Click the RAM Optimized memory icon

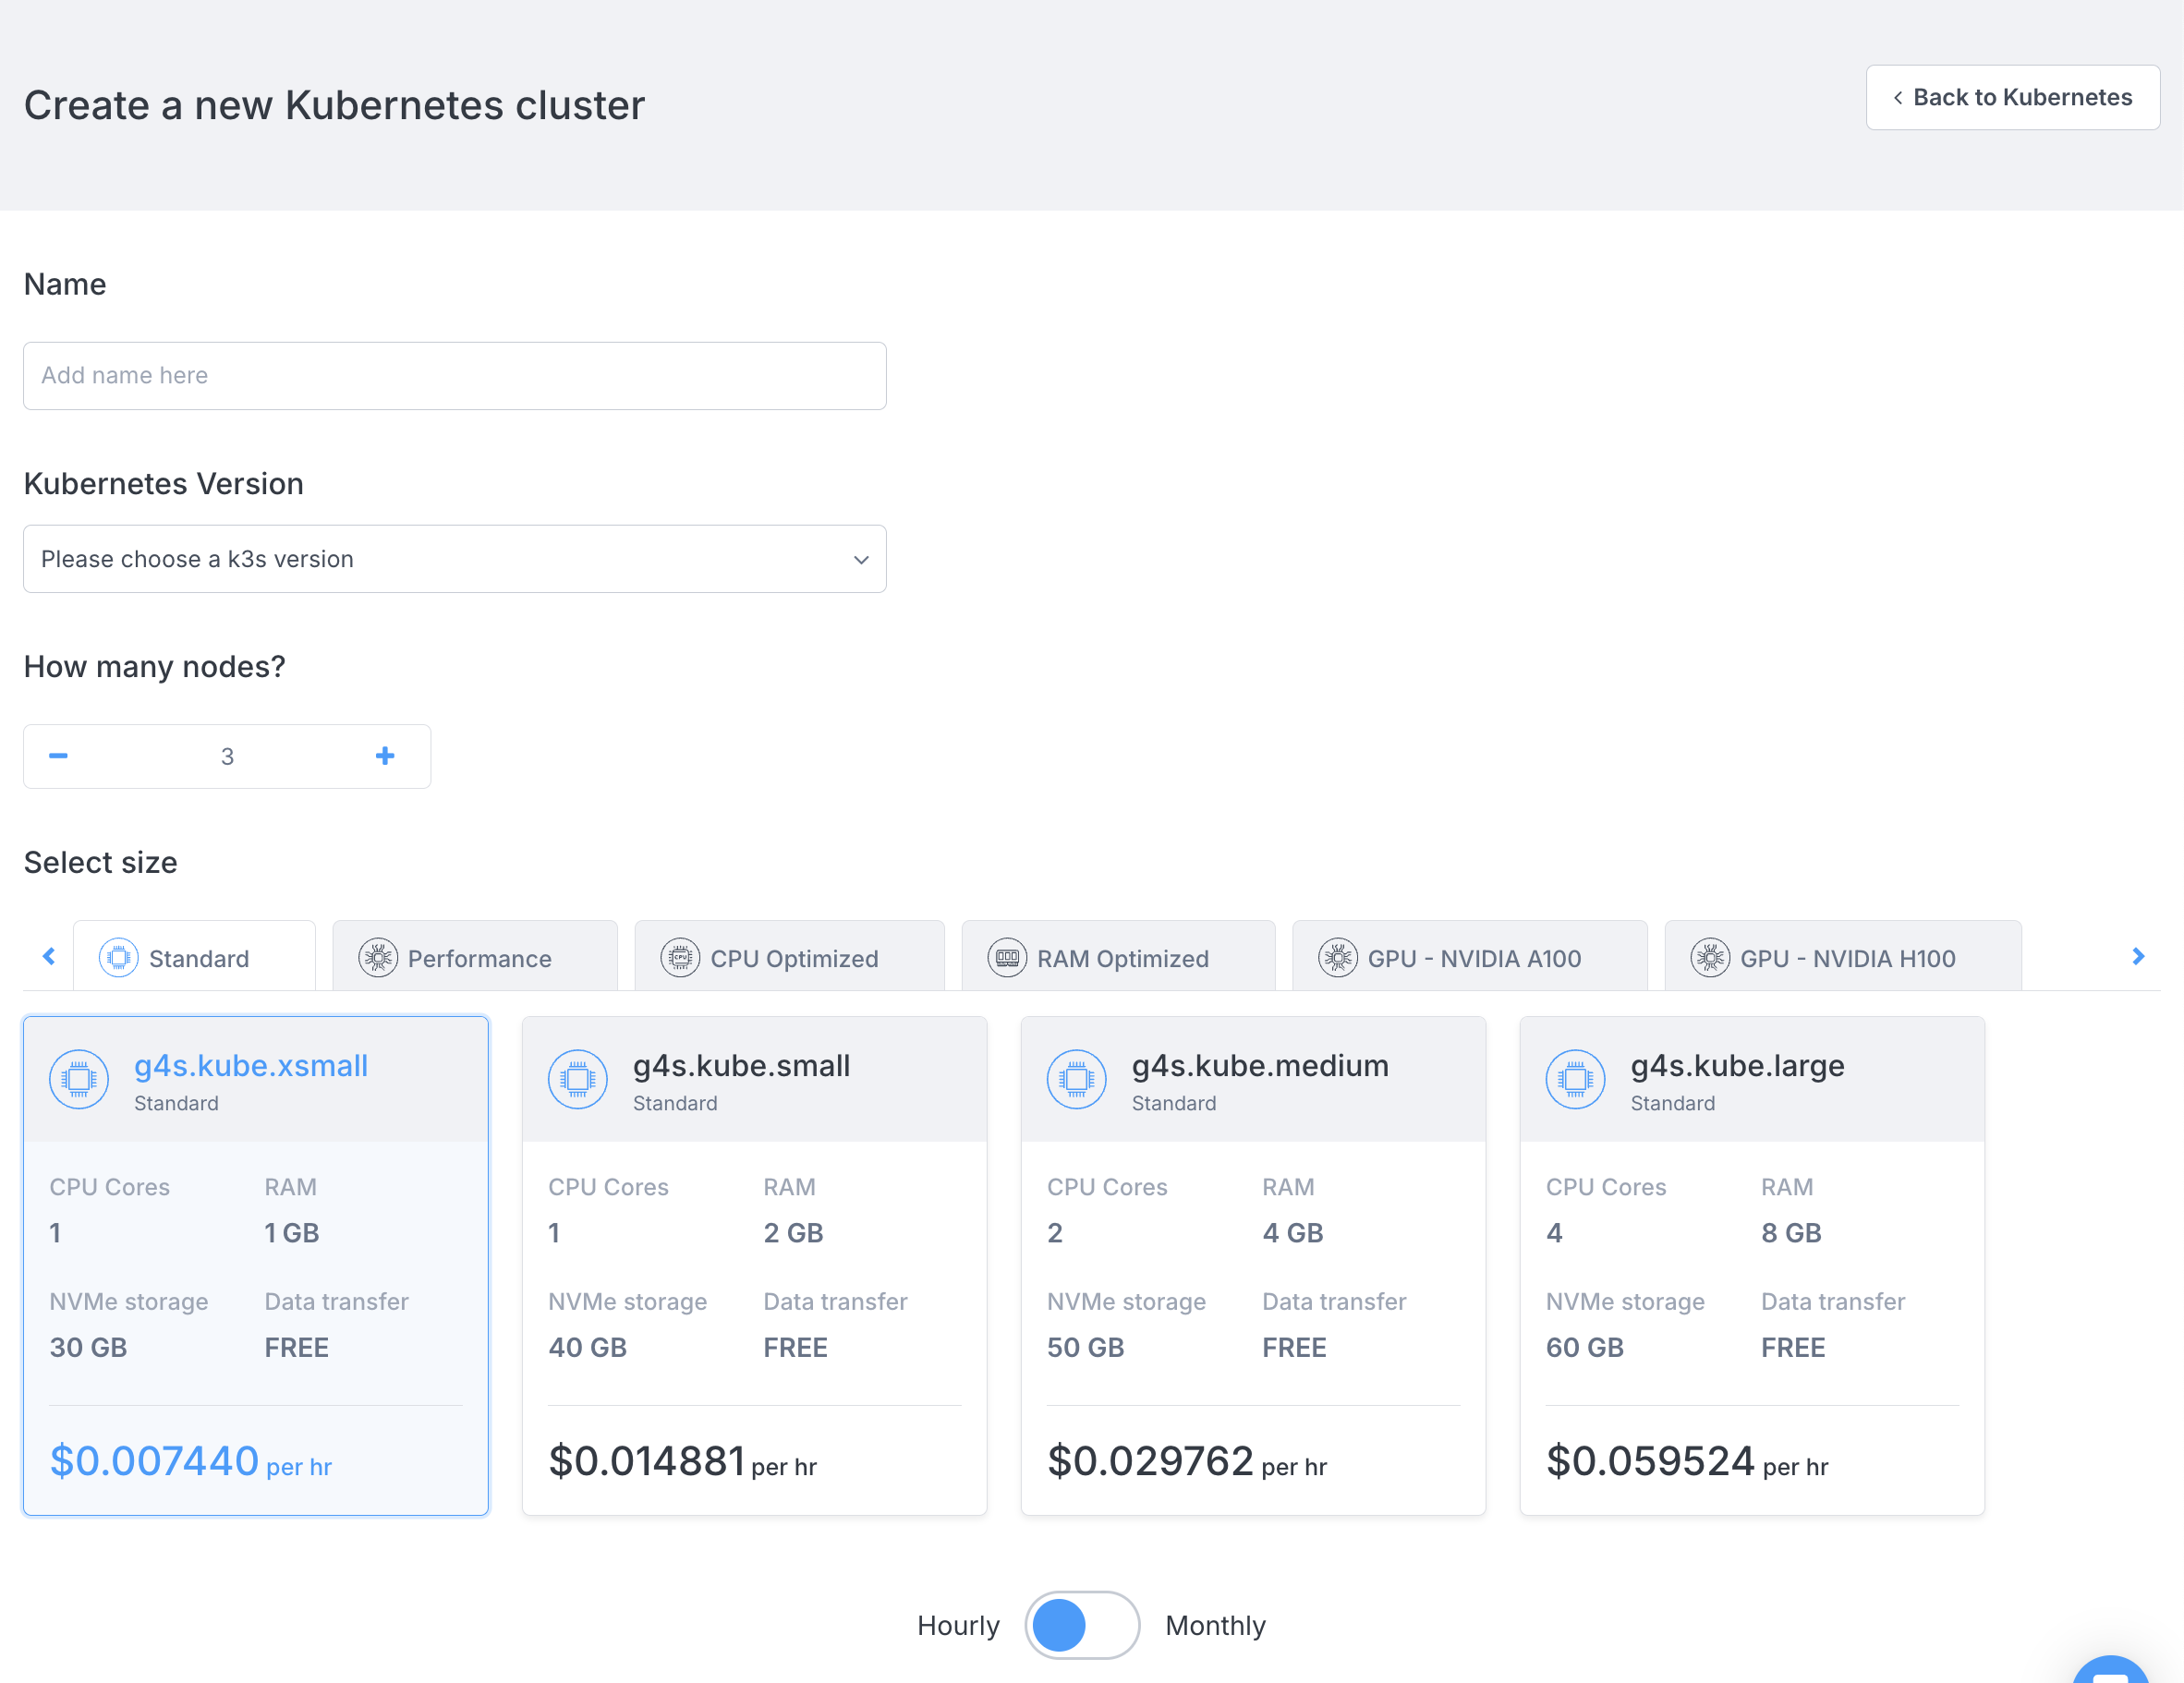pyautogui.click(x=1006, y=957)
